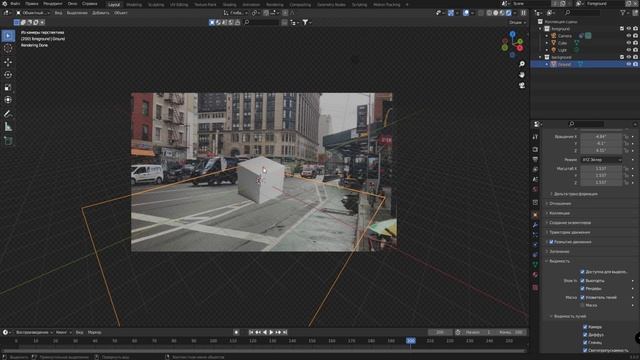Activate the Cursor tool in the left toolbar

pos(8,49)
